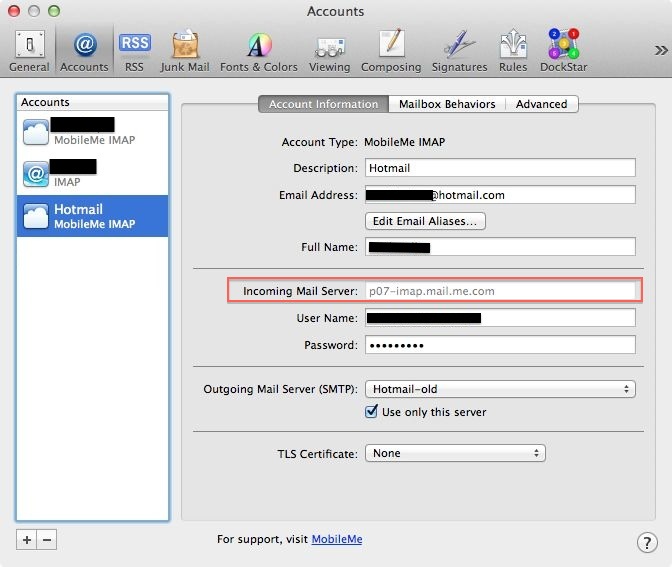Image resolution: width=672 pixels, height=567 pixels.
Task: Select the first MobileMe IMAP account
Action: coord(93,132)
